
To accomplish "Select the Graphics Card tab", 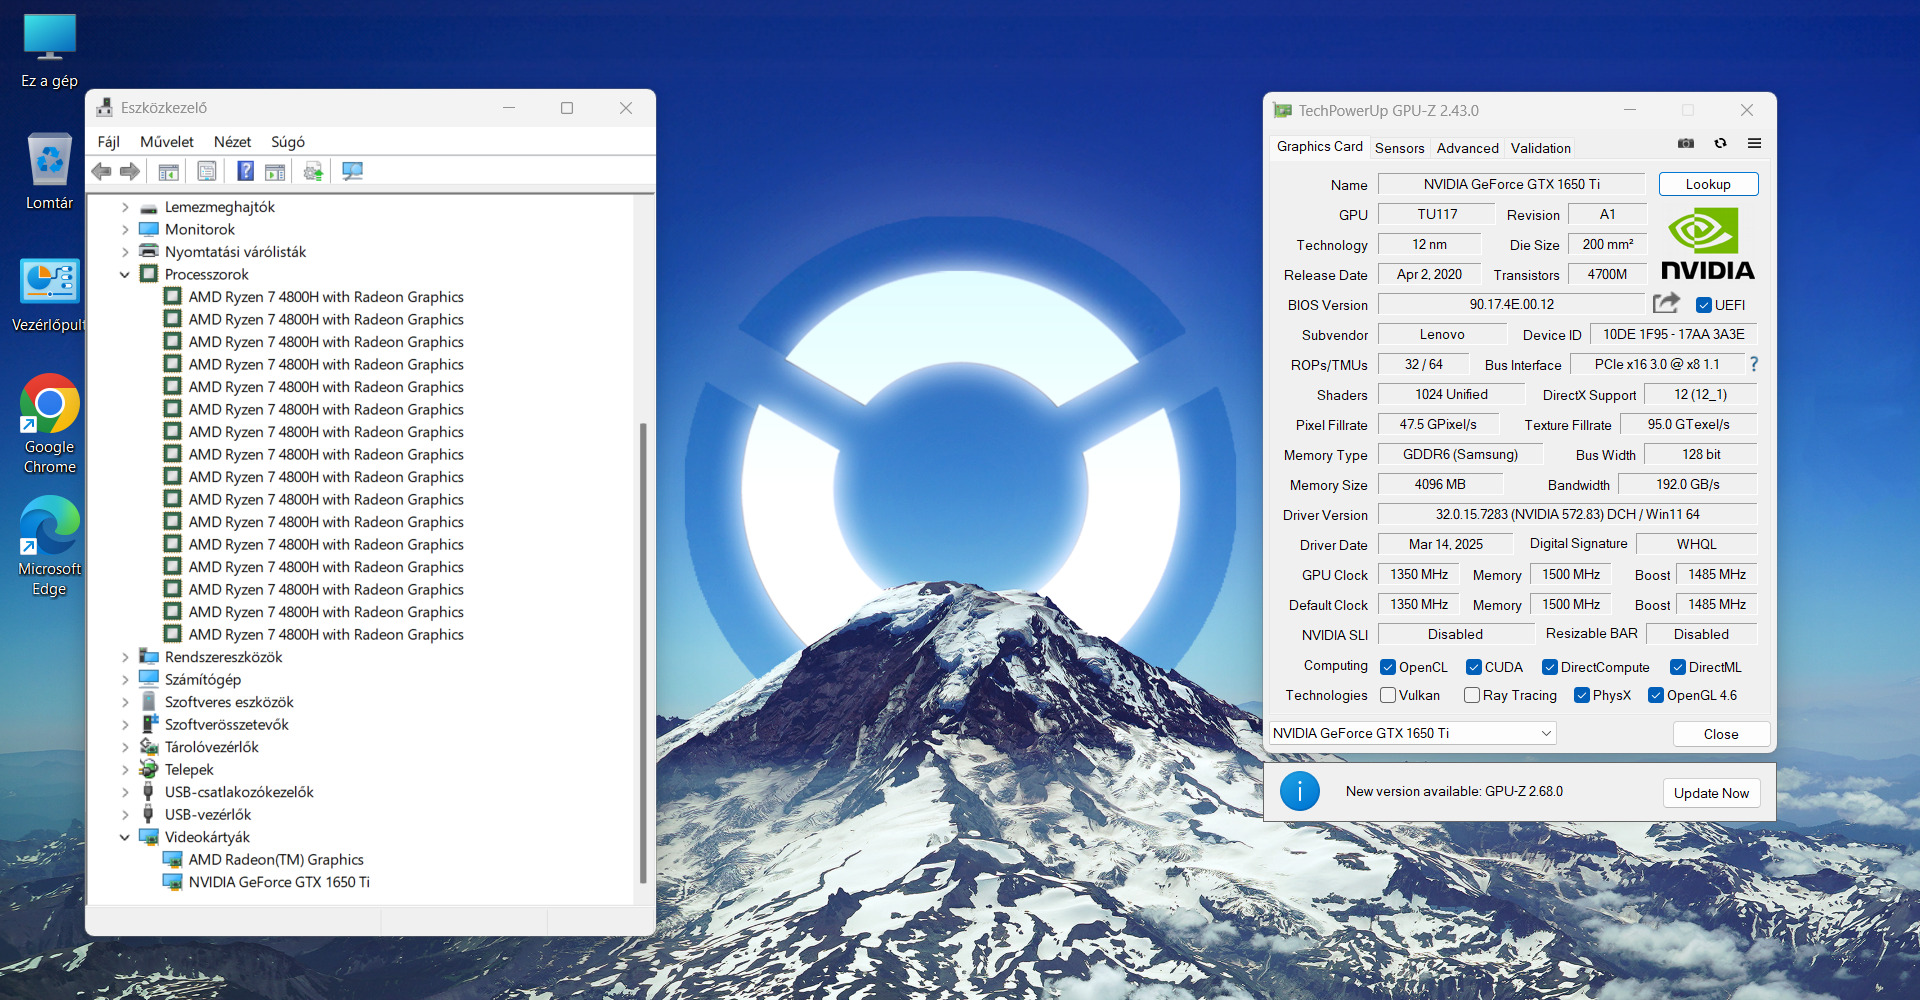I will click(x=1320, y=146).
